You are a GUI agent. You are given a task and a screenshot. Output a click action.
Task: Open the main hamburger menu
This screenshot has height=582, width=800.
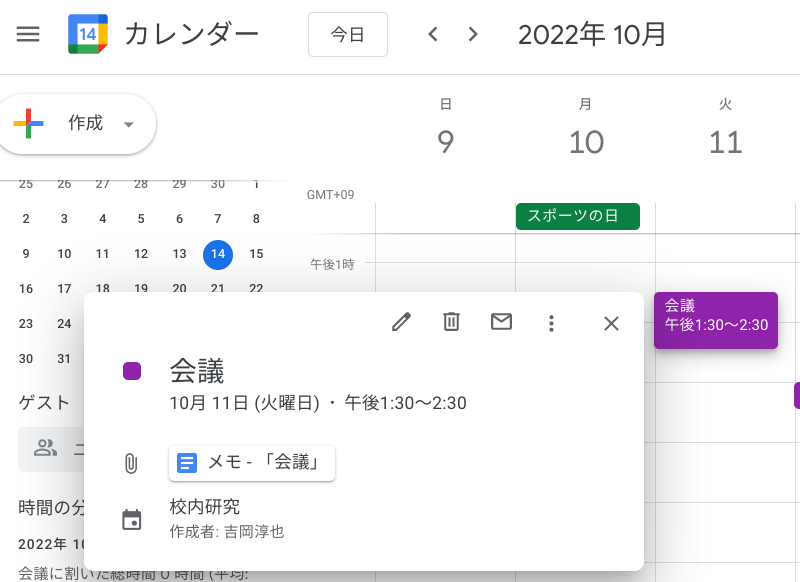pos(28,34)
